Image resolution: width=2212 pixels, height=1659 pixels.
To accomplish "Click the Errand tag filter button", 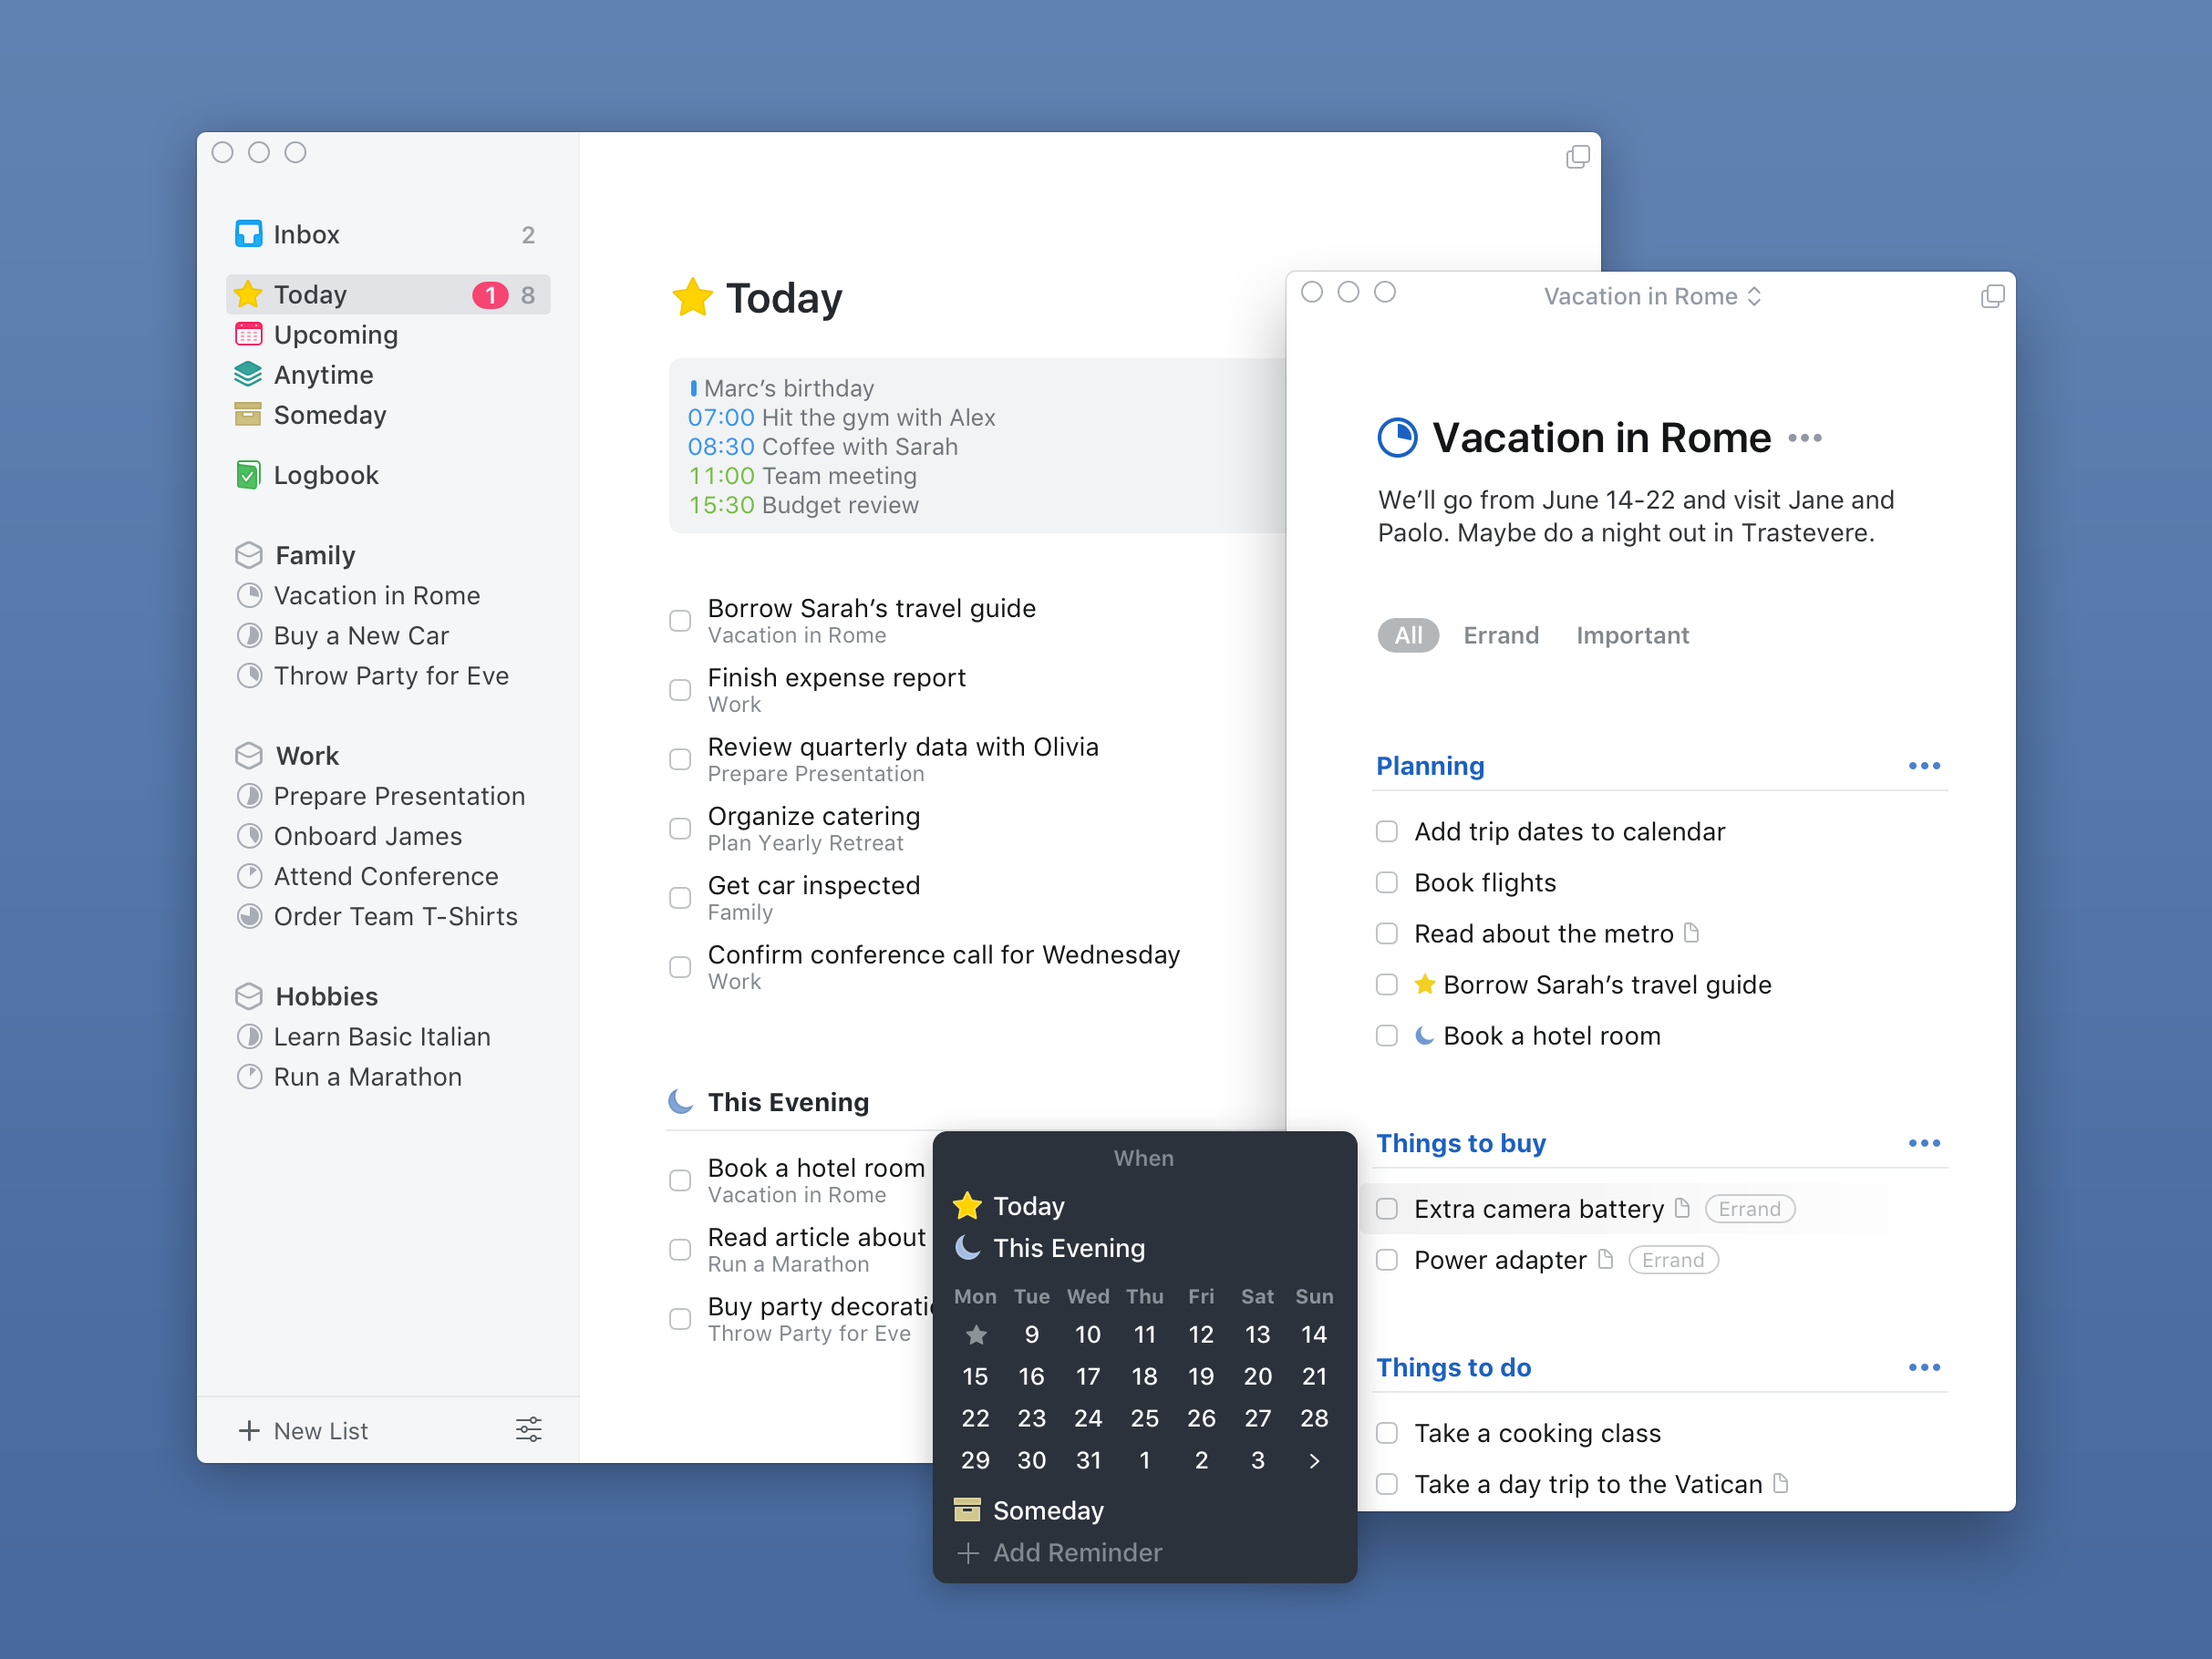I will point(1501,633).
